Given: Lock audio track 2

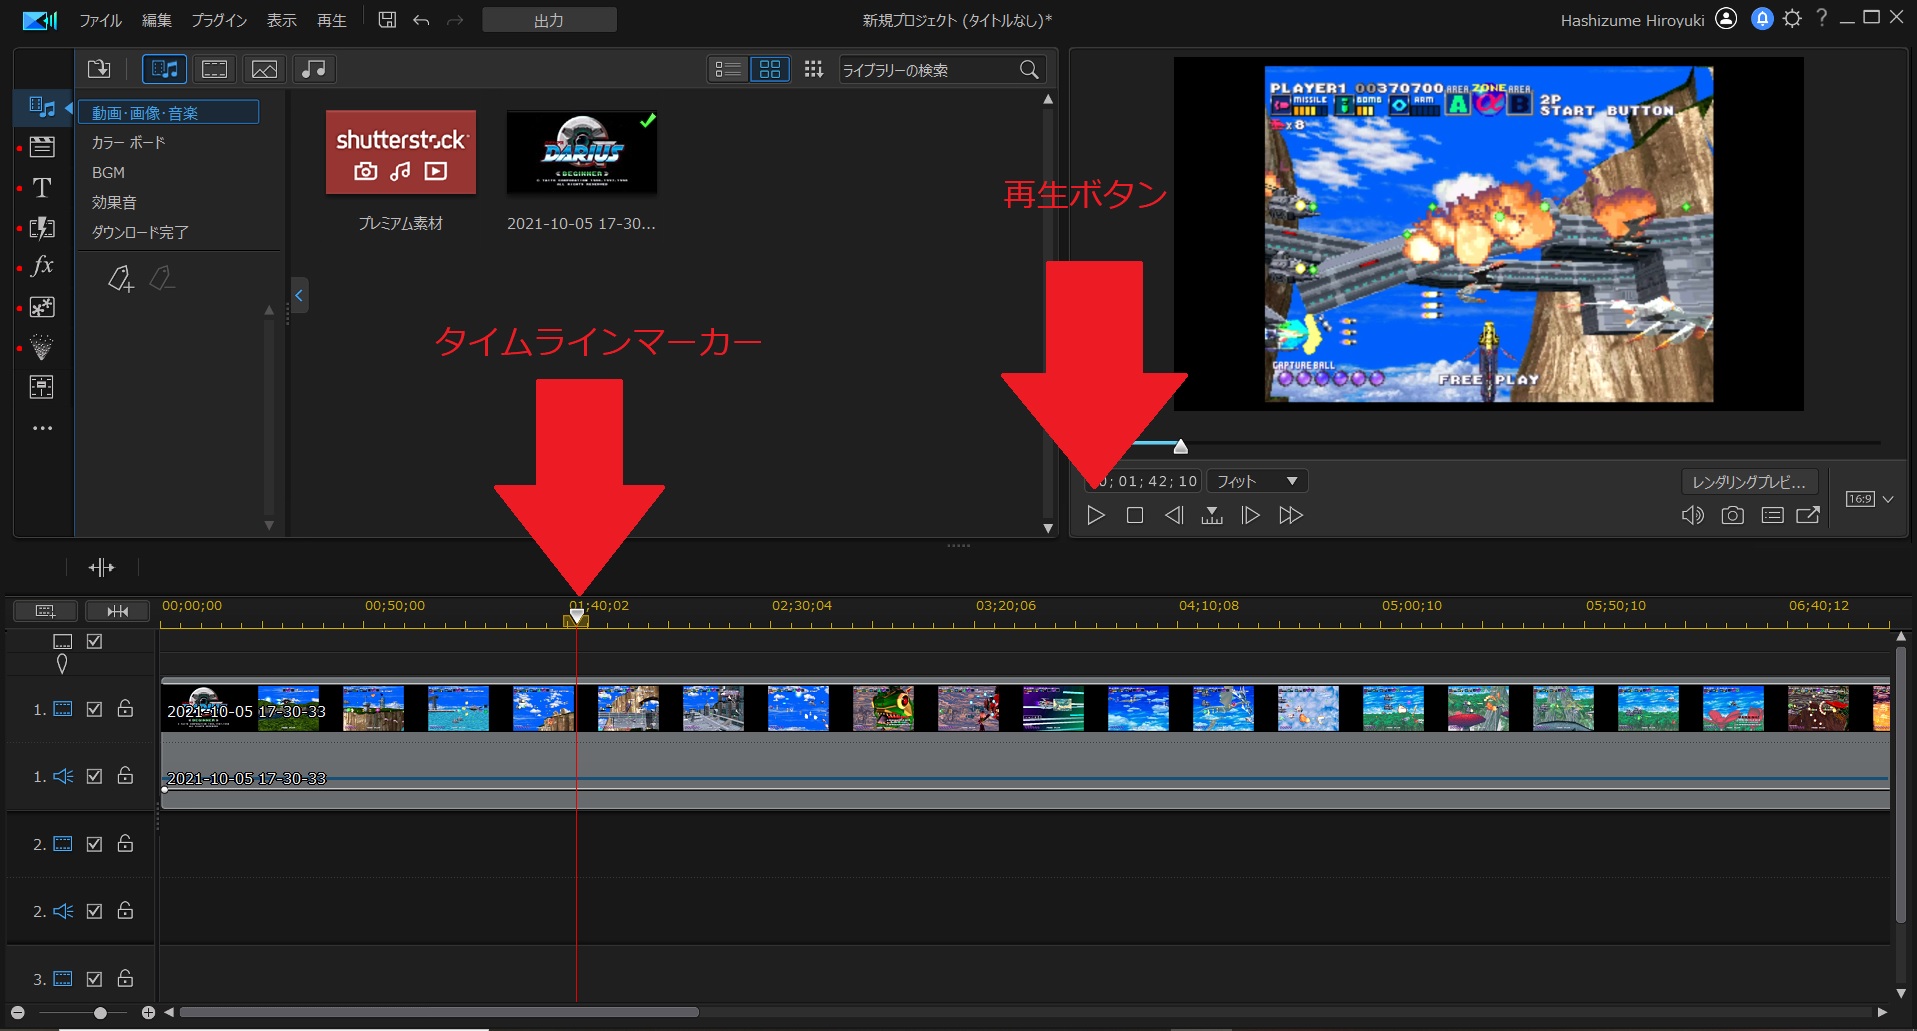Looking at the screenshot, I should click(x=125, y=910).
